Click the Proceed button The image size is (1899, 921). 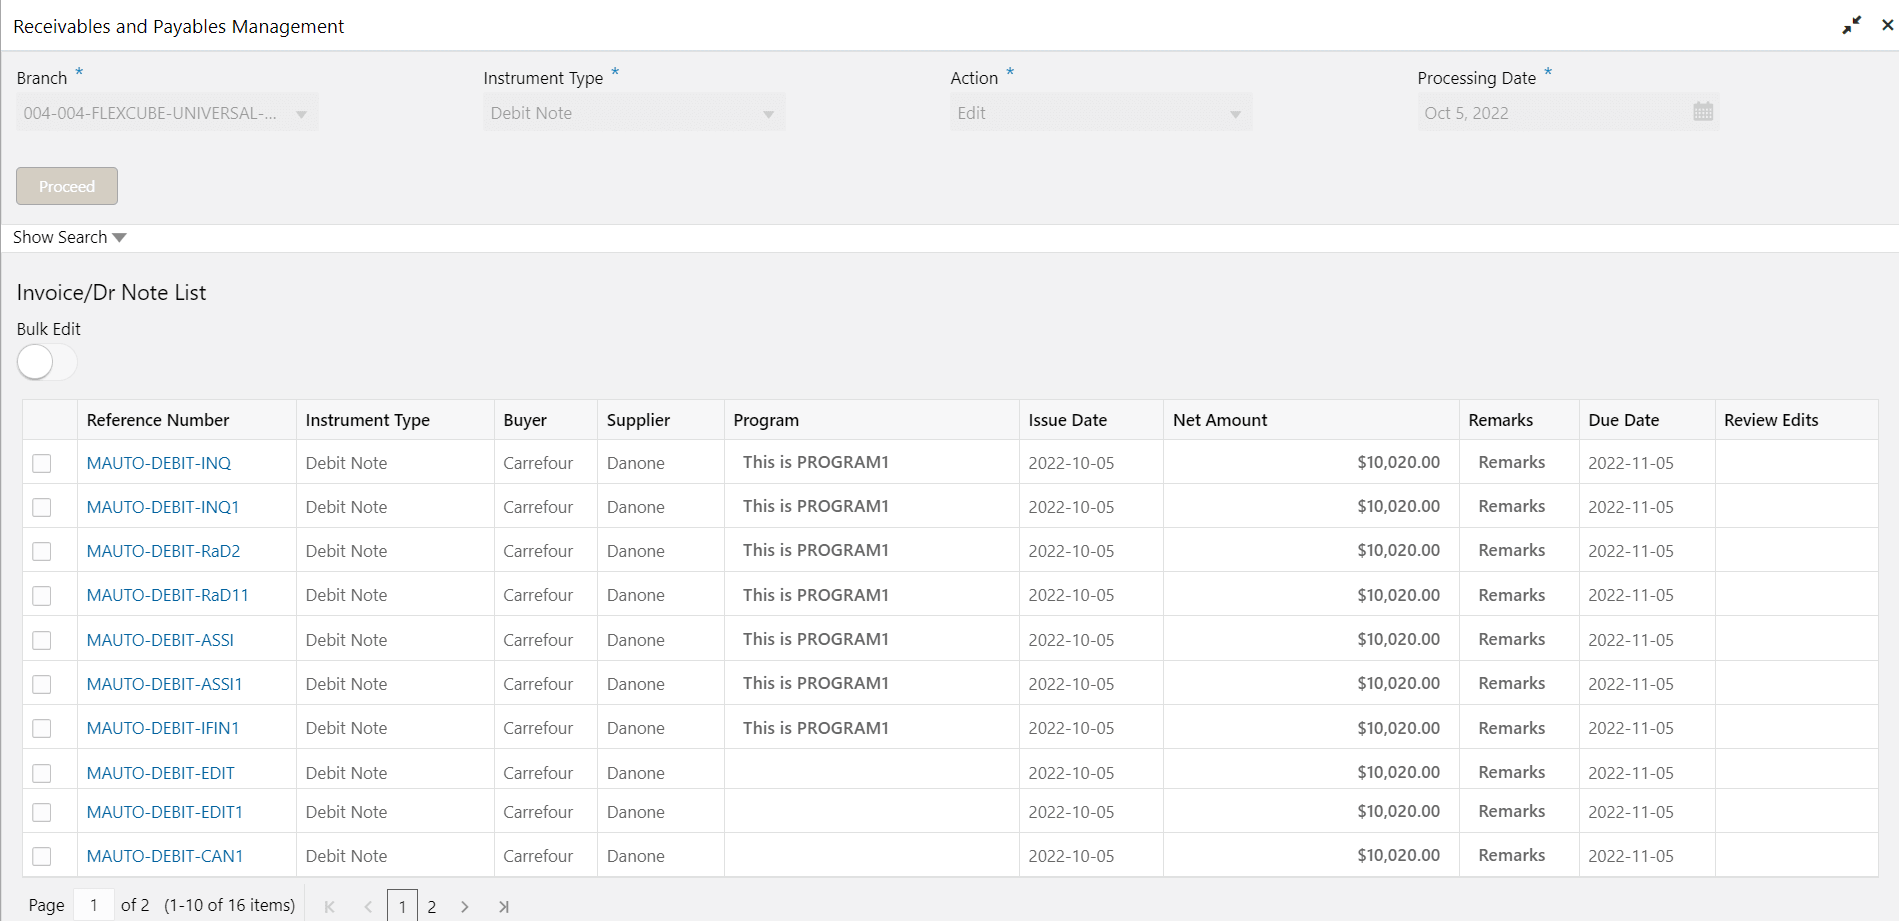click(67, 186)
